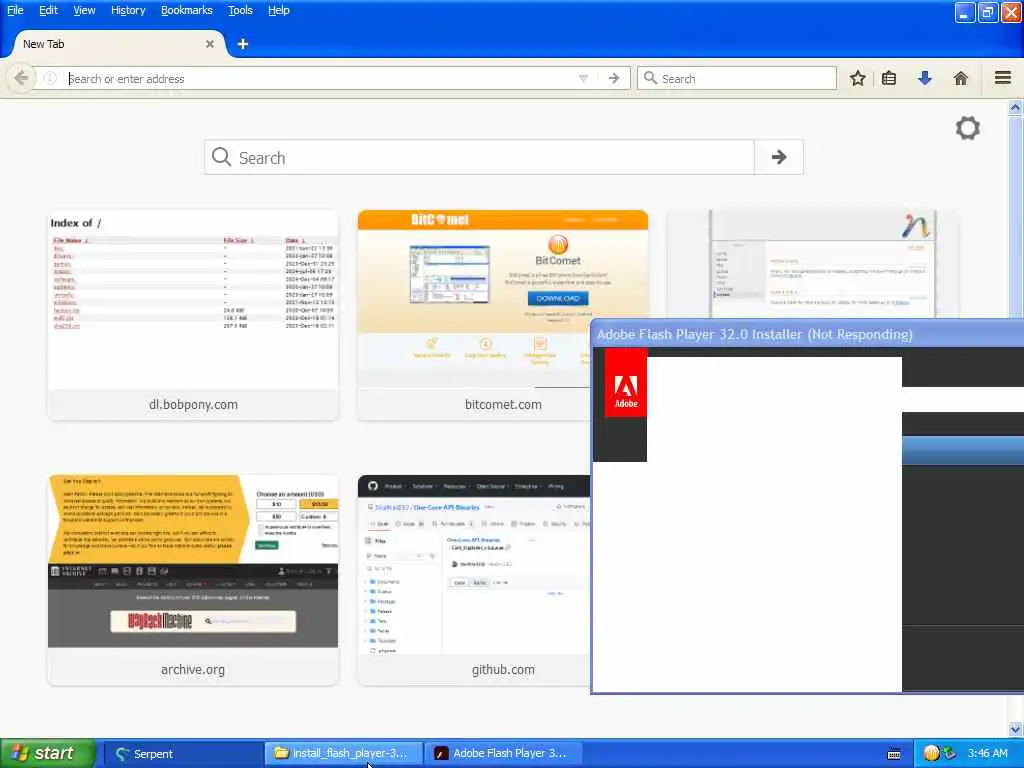Open the github.com thumbnail

point(473,580)
